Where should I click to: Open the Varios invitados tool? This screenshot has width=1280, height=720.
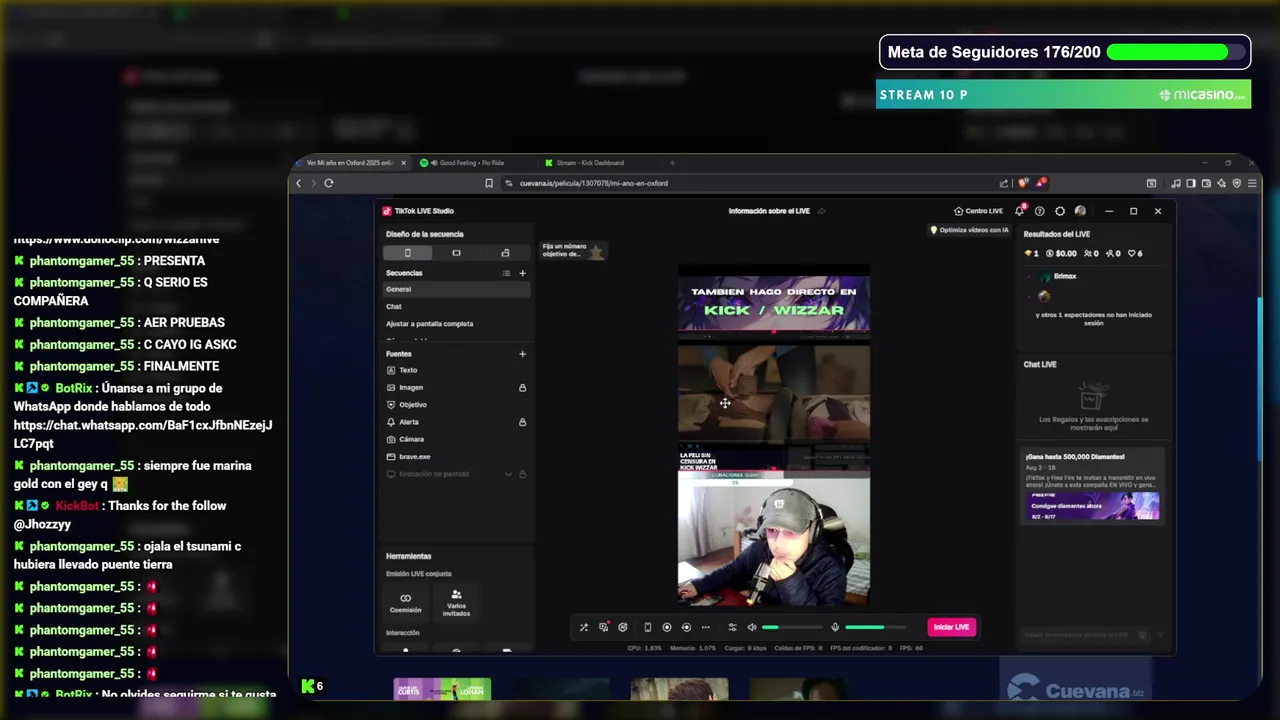[456, 602]
